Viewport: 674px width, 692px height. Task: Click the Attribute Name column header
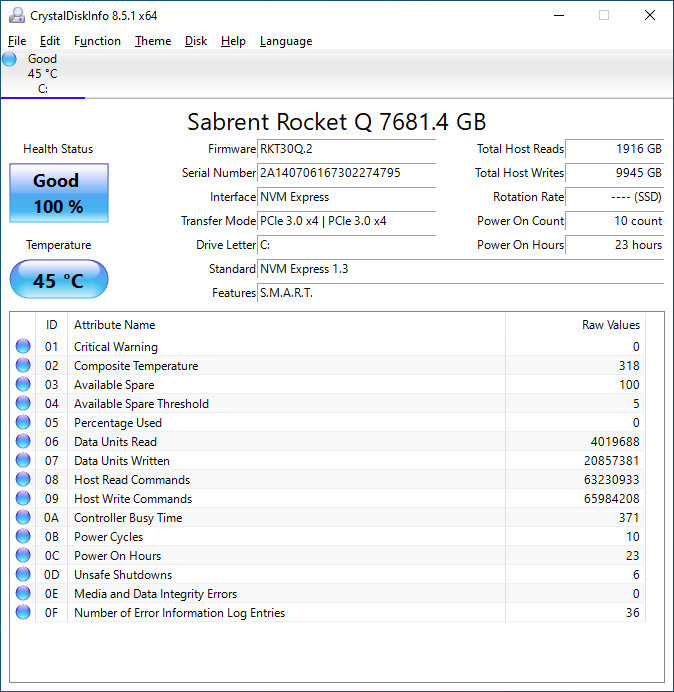pyautogui.click(x=114, y=325)
